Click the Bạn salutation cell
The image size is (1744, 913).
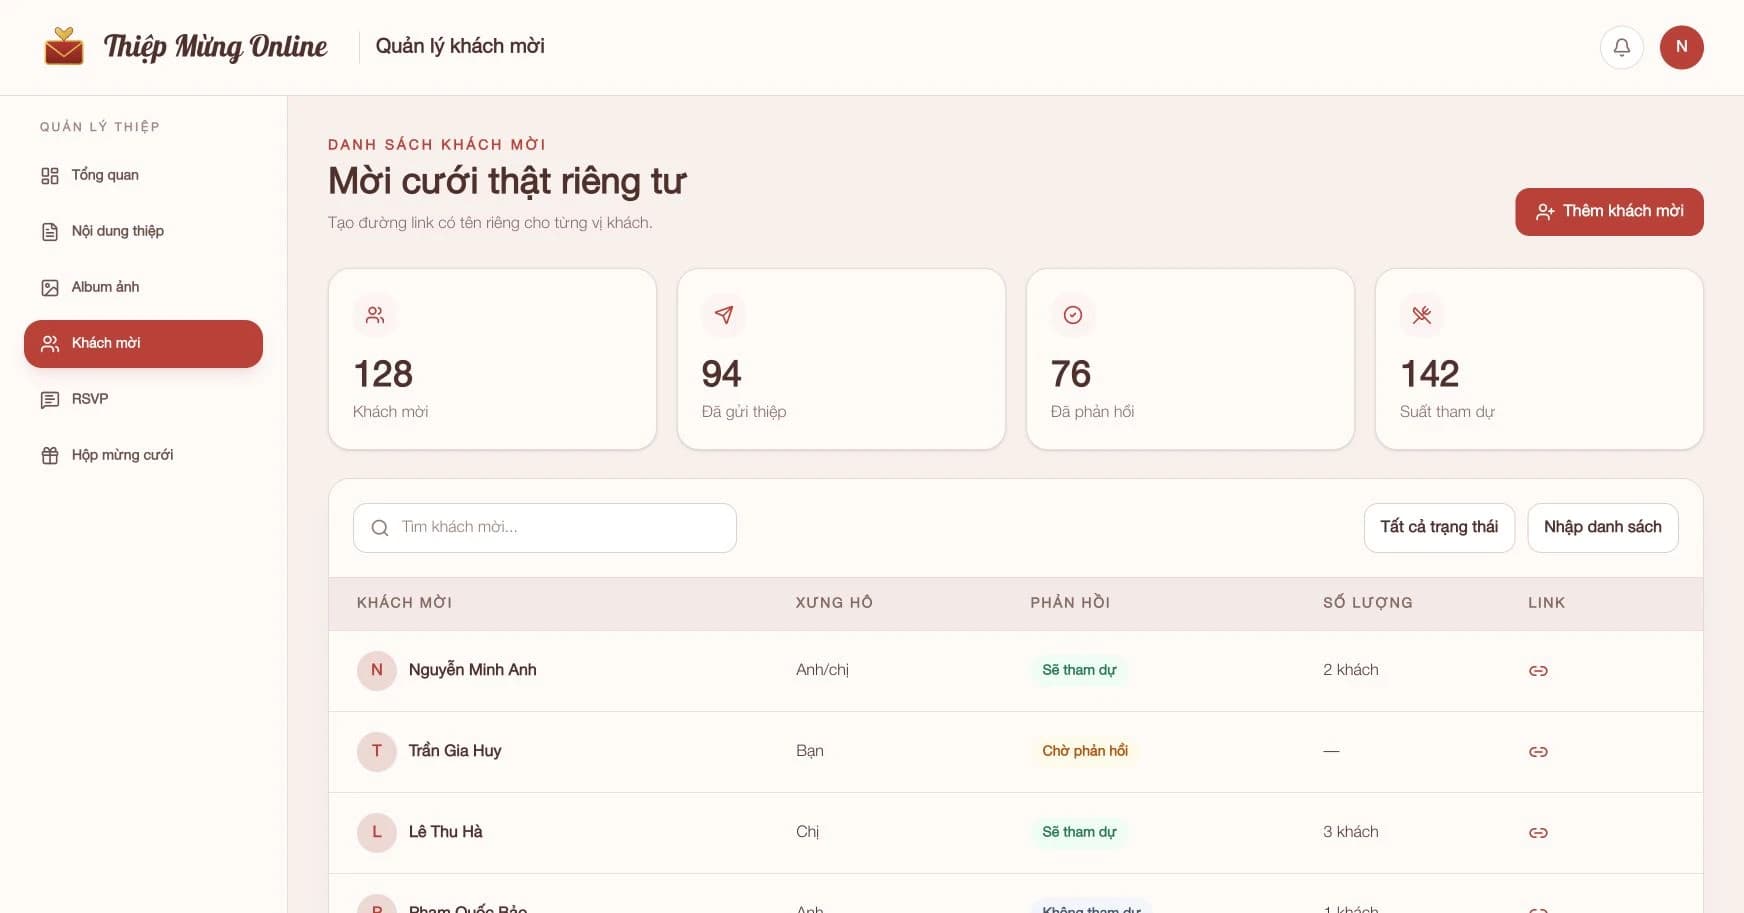pos(810,751)
